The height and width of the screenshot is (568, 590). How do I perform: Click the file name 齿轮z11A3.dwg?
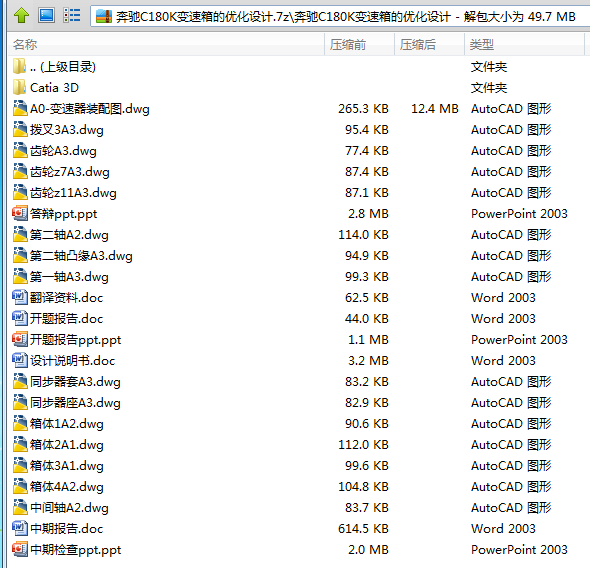[73, 193]
